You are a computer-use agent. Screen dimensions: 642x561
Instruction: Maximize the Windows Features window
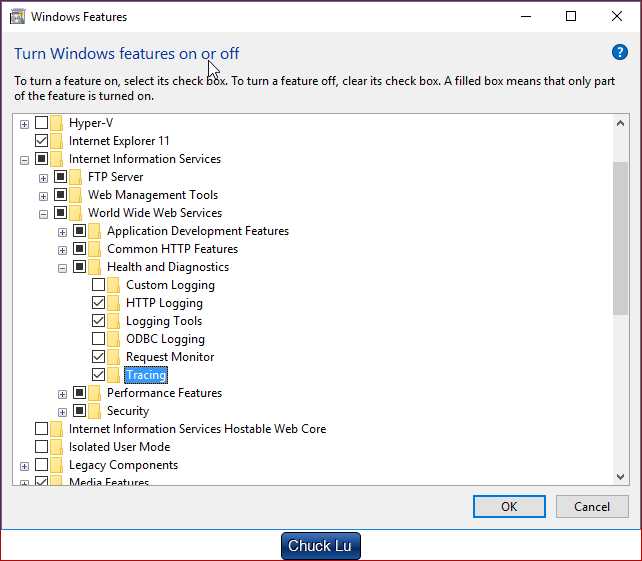[x=571, y=16]
